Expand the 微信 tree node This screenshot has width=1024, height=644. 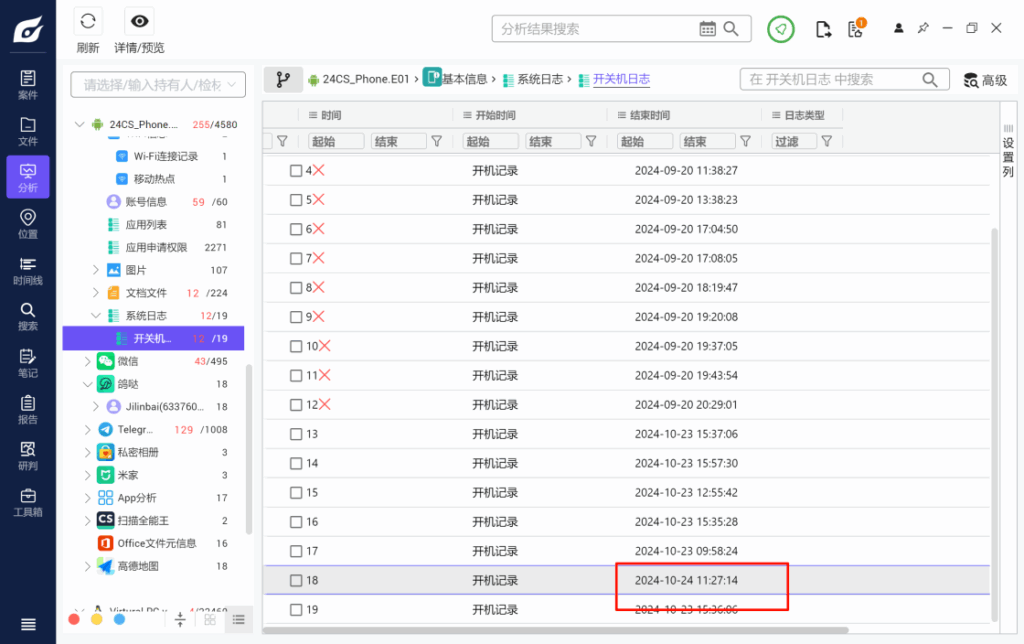[x=85, y=361]
